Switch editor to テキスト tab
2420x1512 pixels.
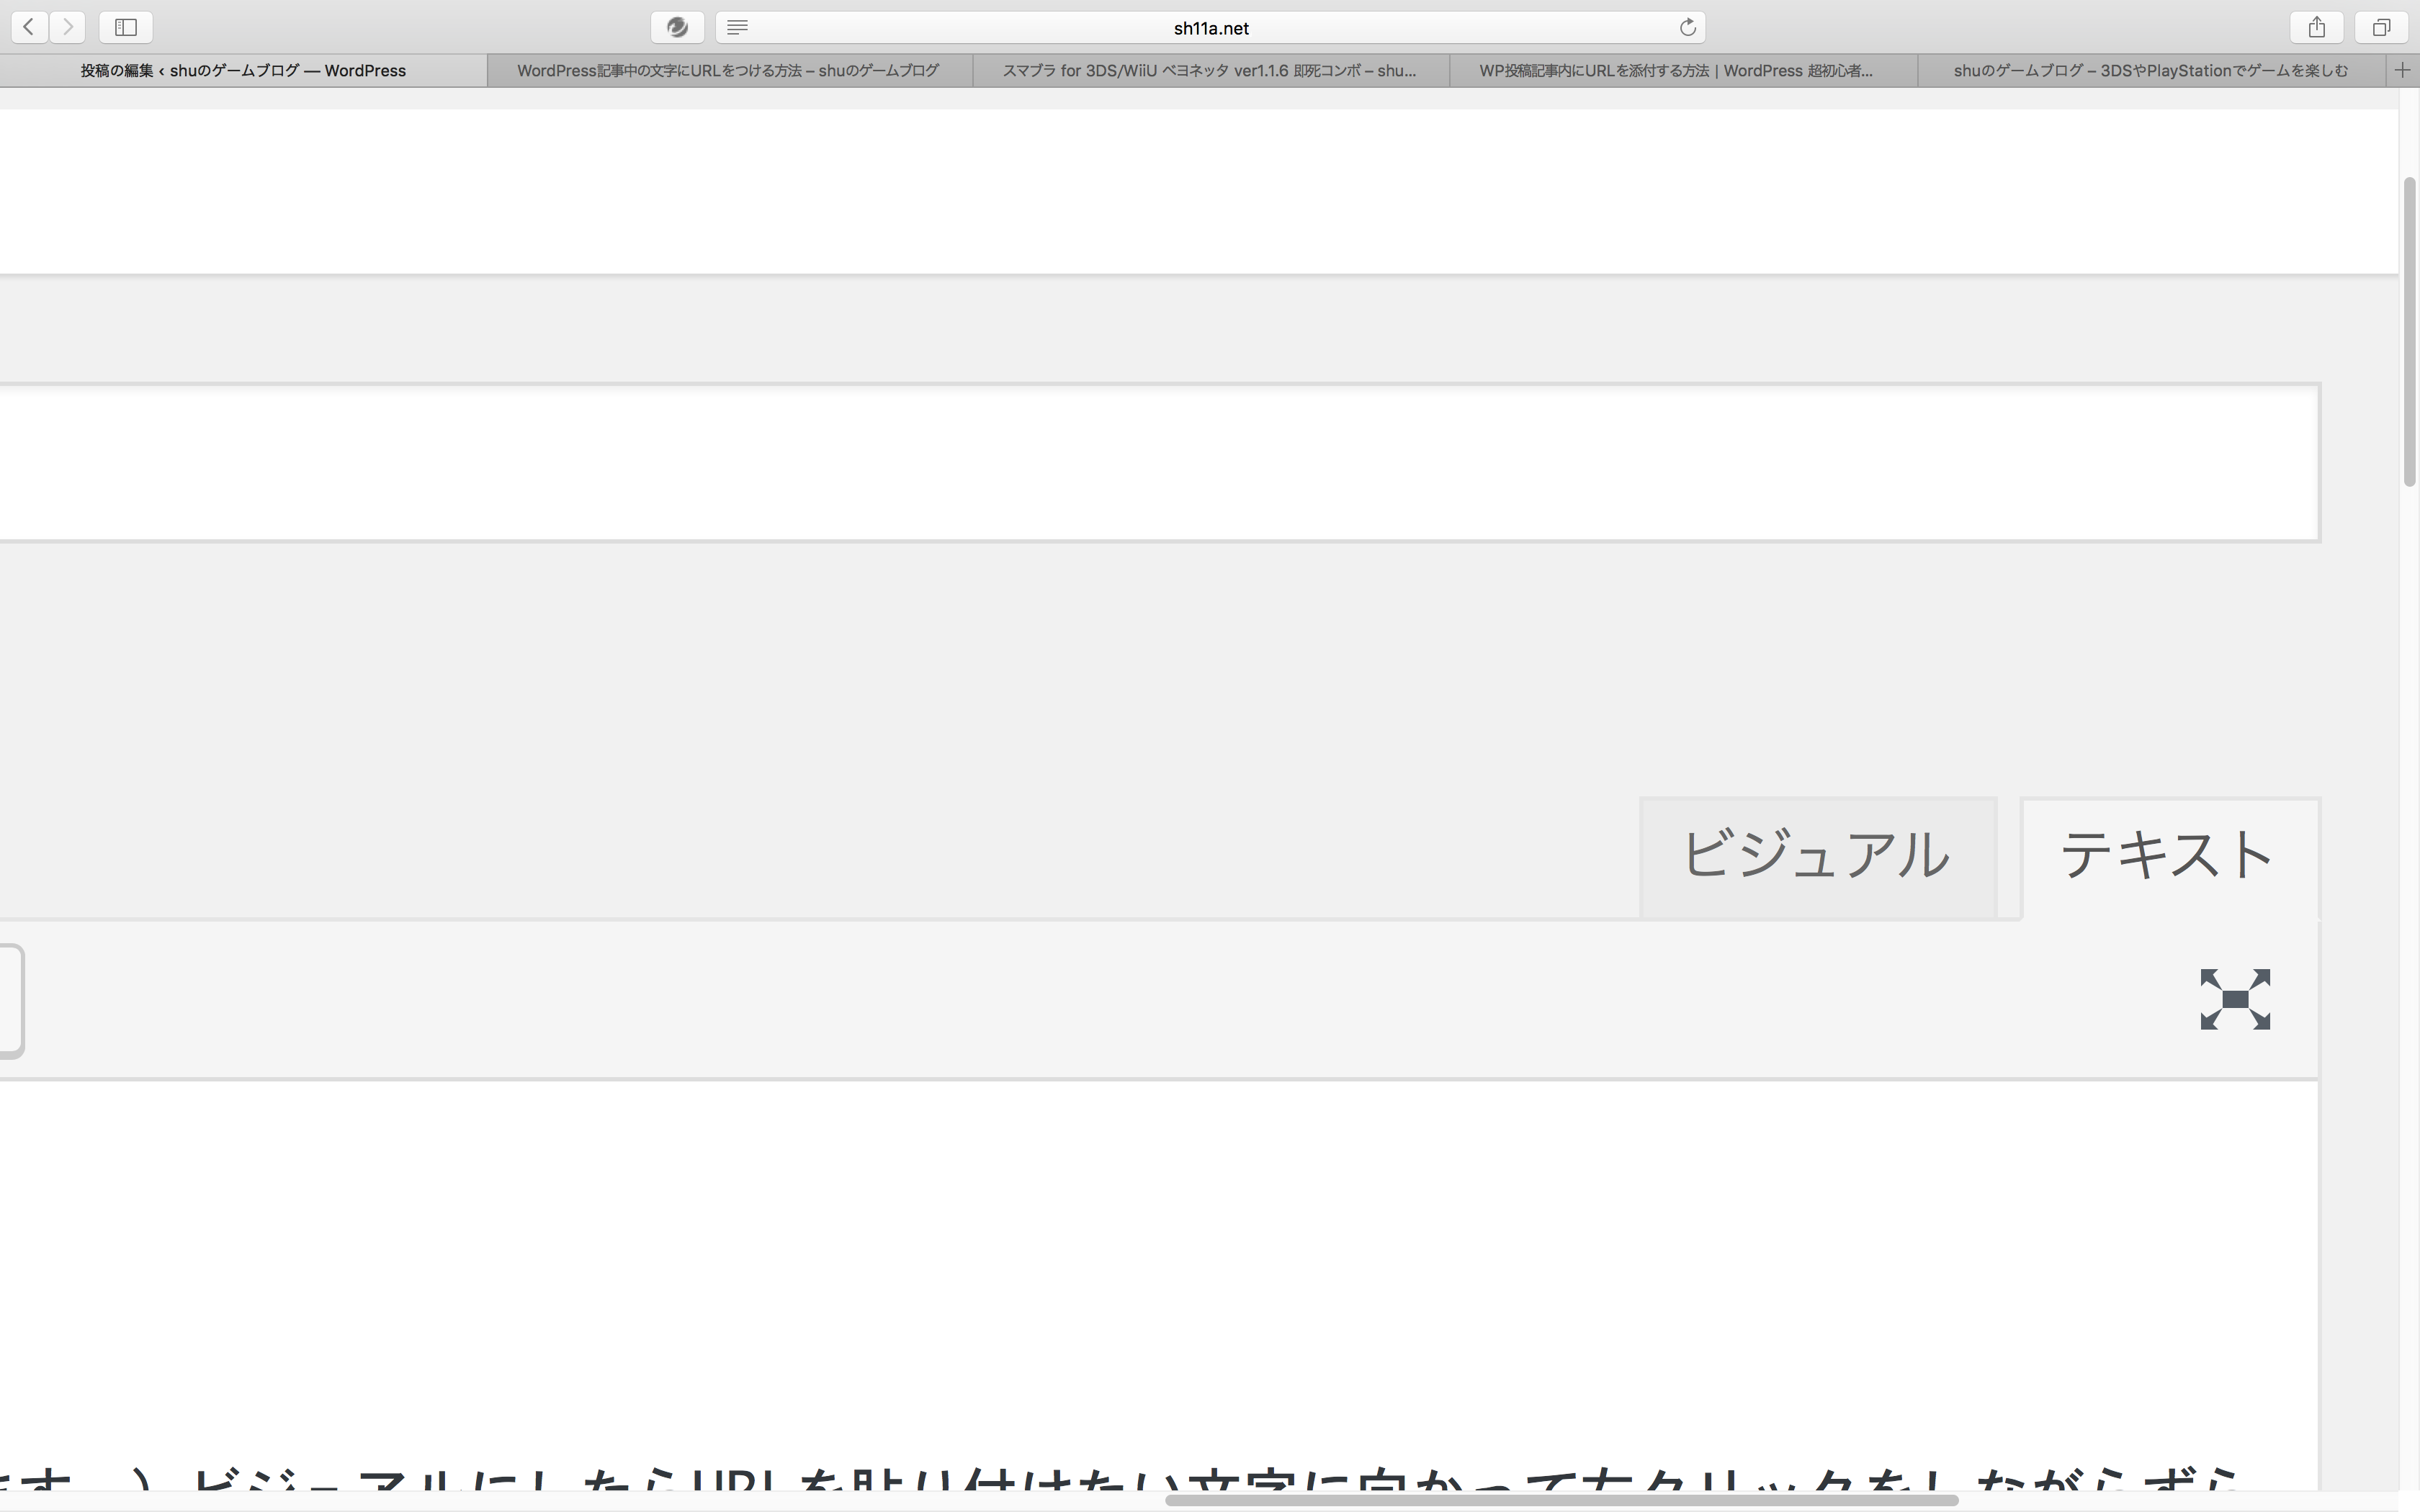click(x=2169, y=856)
